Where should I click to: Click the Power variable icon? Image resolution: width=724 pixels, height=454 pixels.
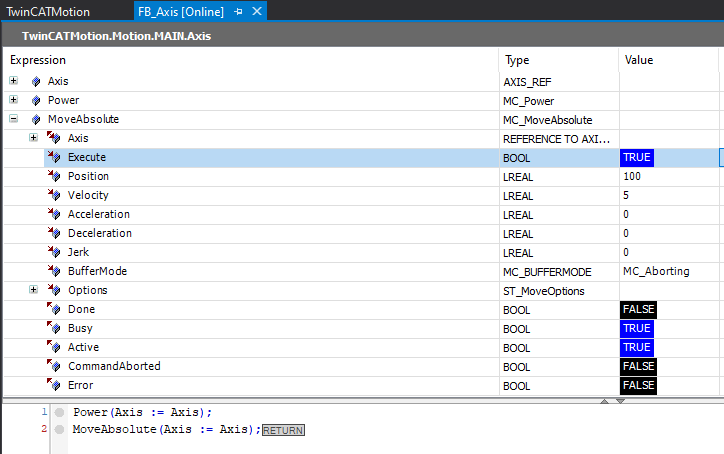click(x=36, y=101)
